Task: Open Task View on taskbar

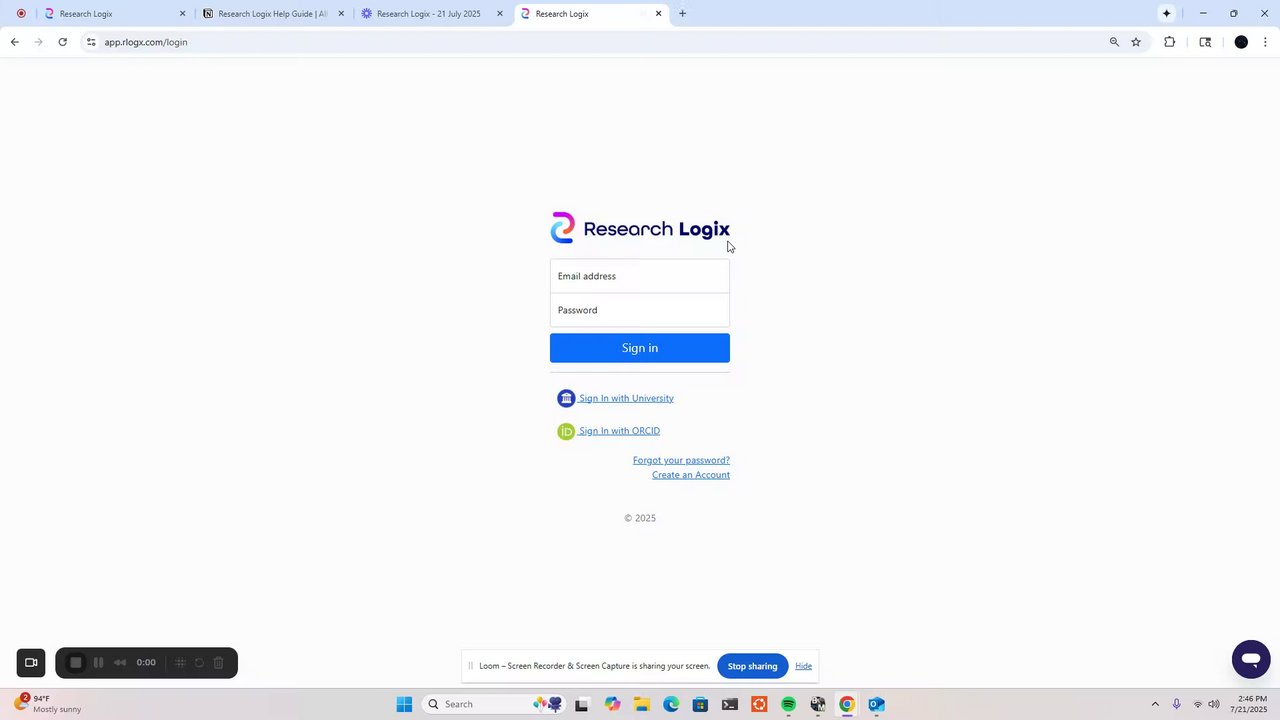Action: point(582,704)
